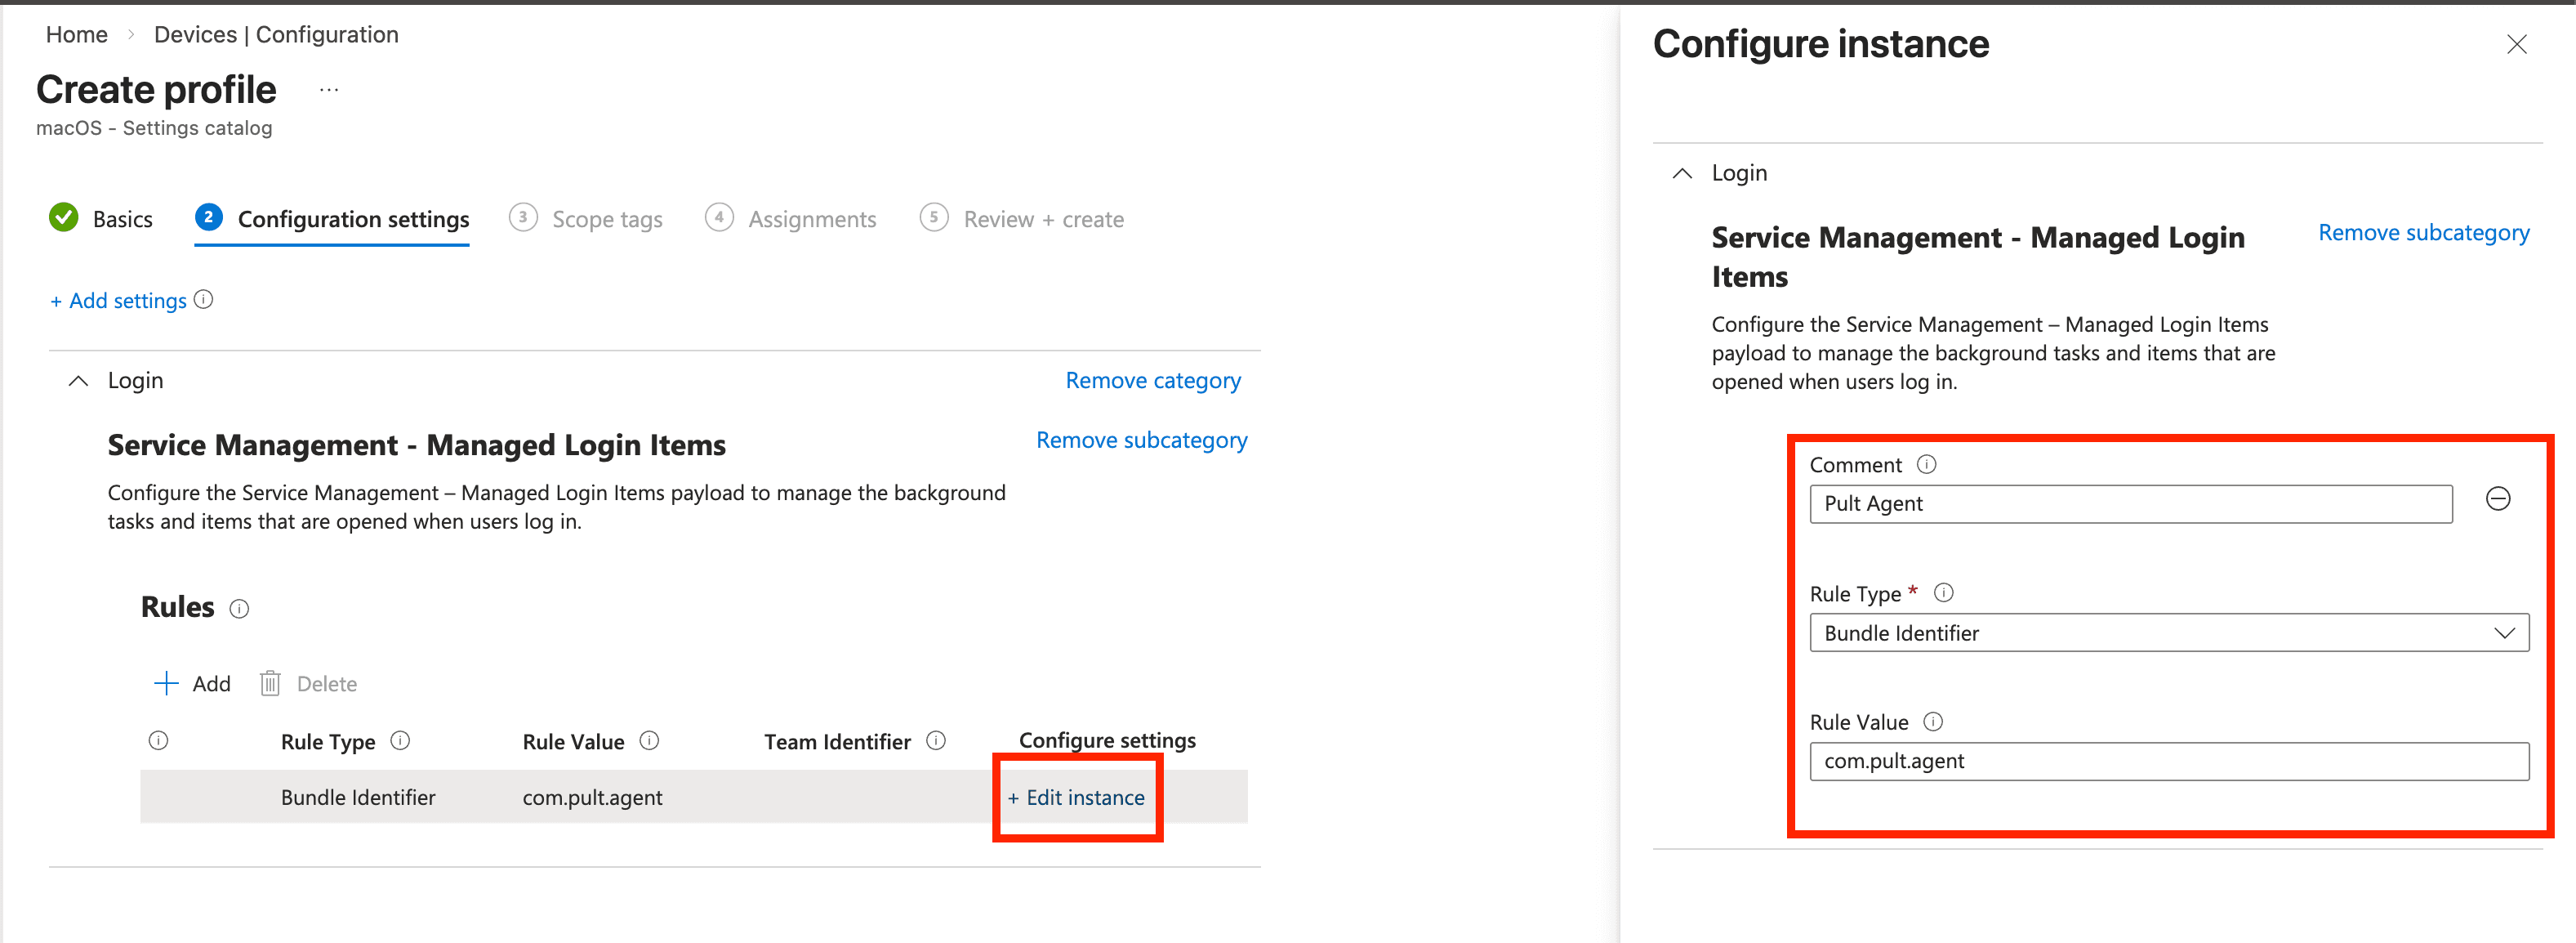Viewport: 2576px width, 943px height.
Task: Click the info icon beside Team Identifier column
Action: [937, 741]
